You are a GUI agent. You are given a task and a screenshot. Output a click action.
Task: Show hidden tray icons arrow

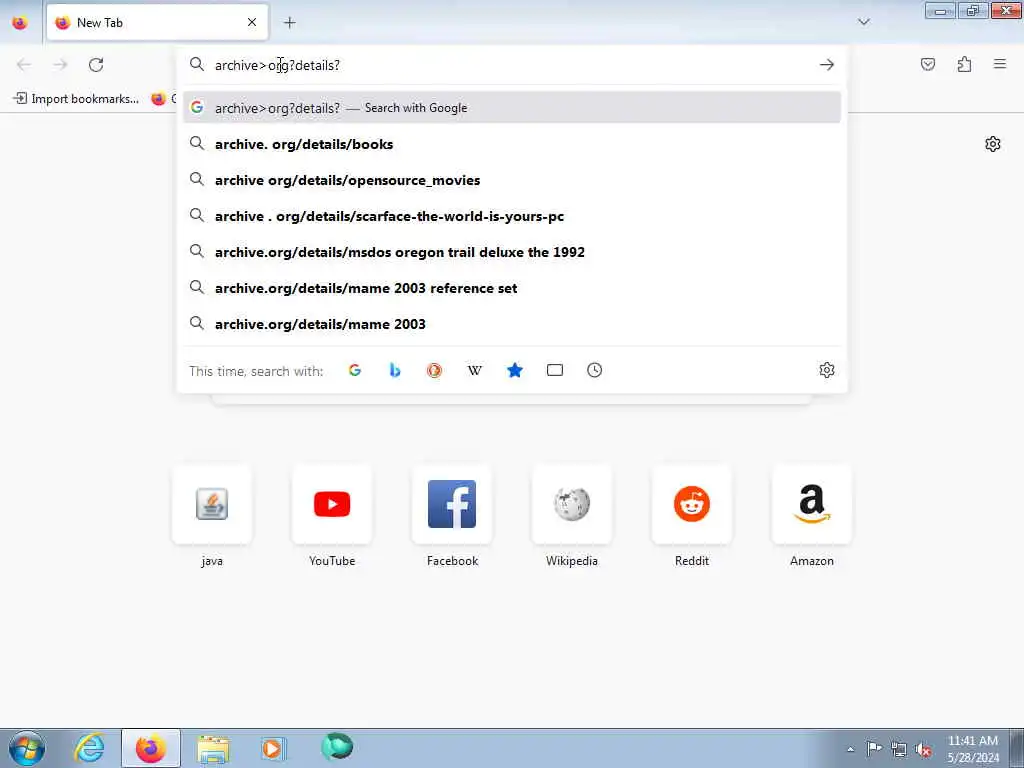coord(850,749)
